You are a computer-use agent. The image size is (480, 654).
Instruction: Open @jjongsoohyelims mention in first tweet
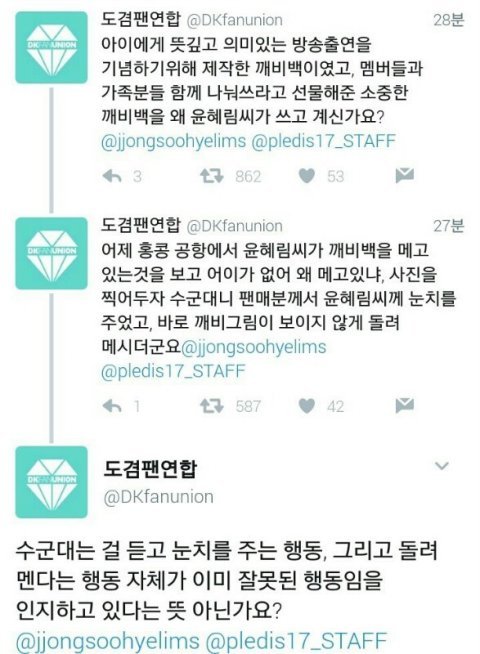click(x=173, y=141)
